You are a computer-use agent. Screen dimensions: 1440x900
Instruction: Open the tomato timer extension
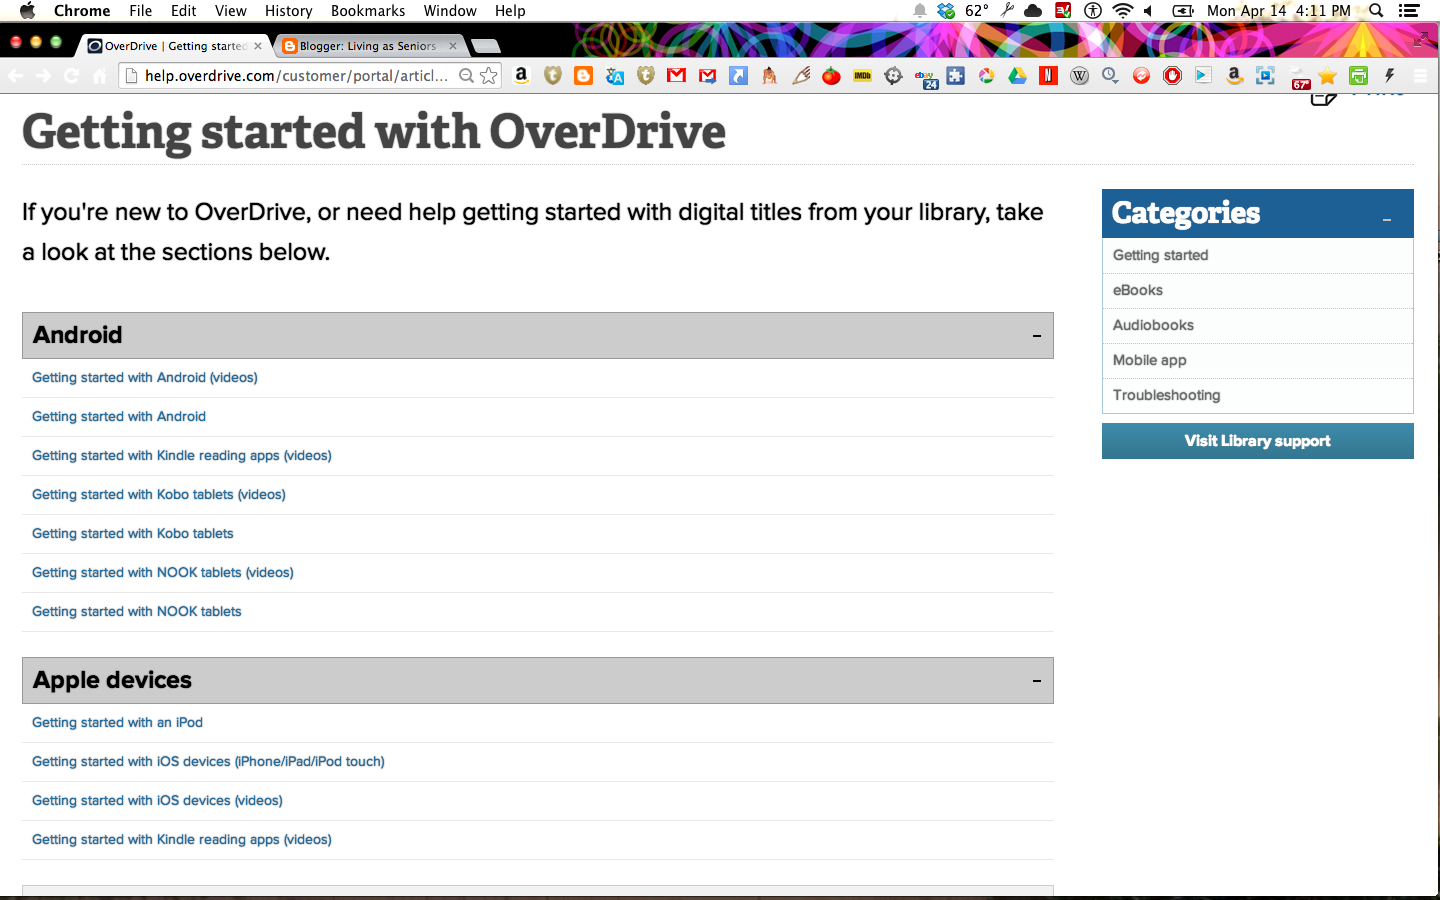point(831,76)
